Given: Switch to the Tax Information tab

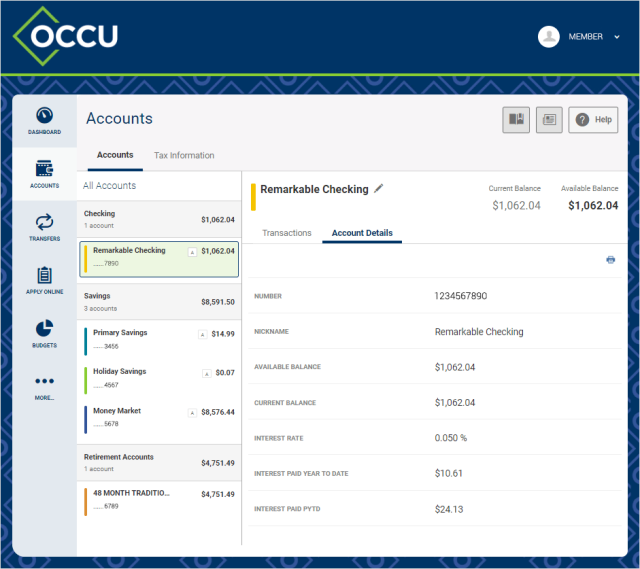Looking at the screenshot, I should click(x=184, y=156).
